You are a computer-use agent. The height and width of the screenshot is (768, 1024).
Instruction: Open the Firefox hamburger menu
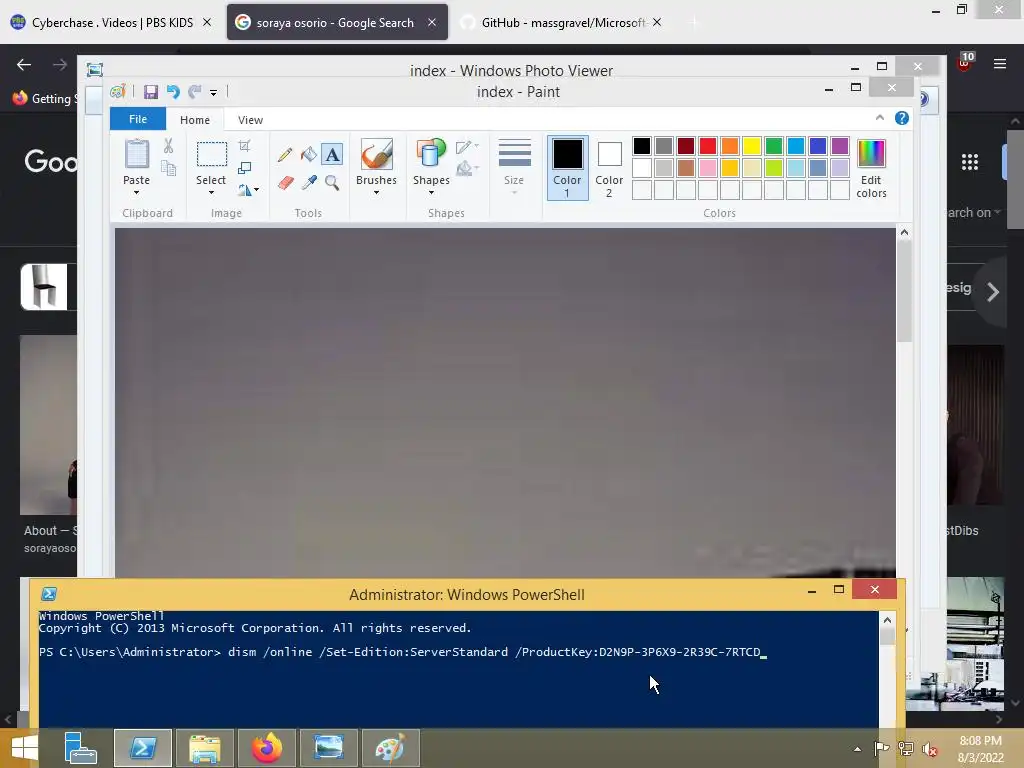1000,64
